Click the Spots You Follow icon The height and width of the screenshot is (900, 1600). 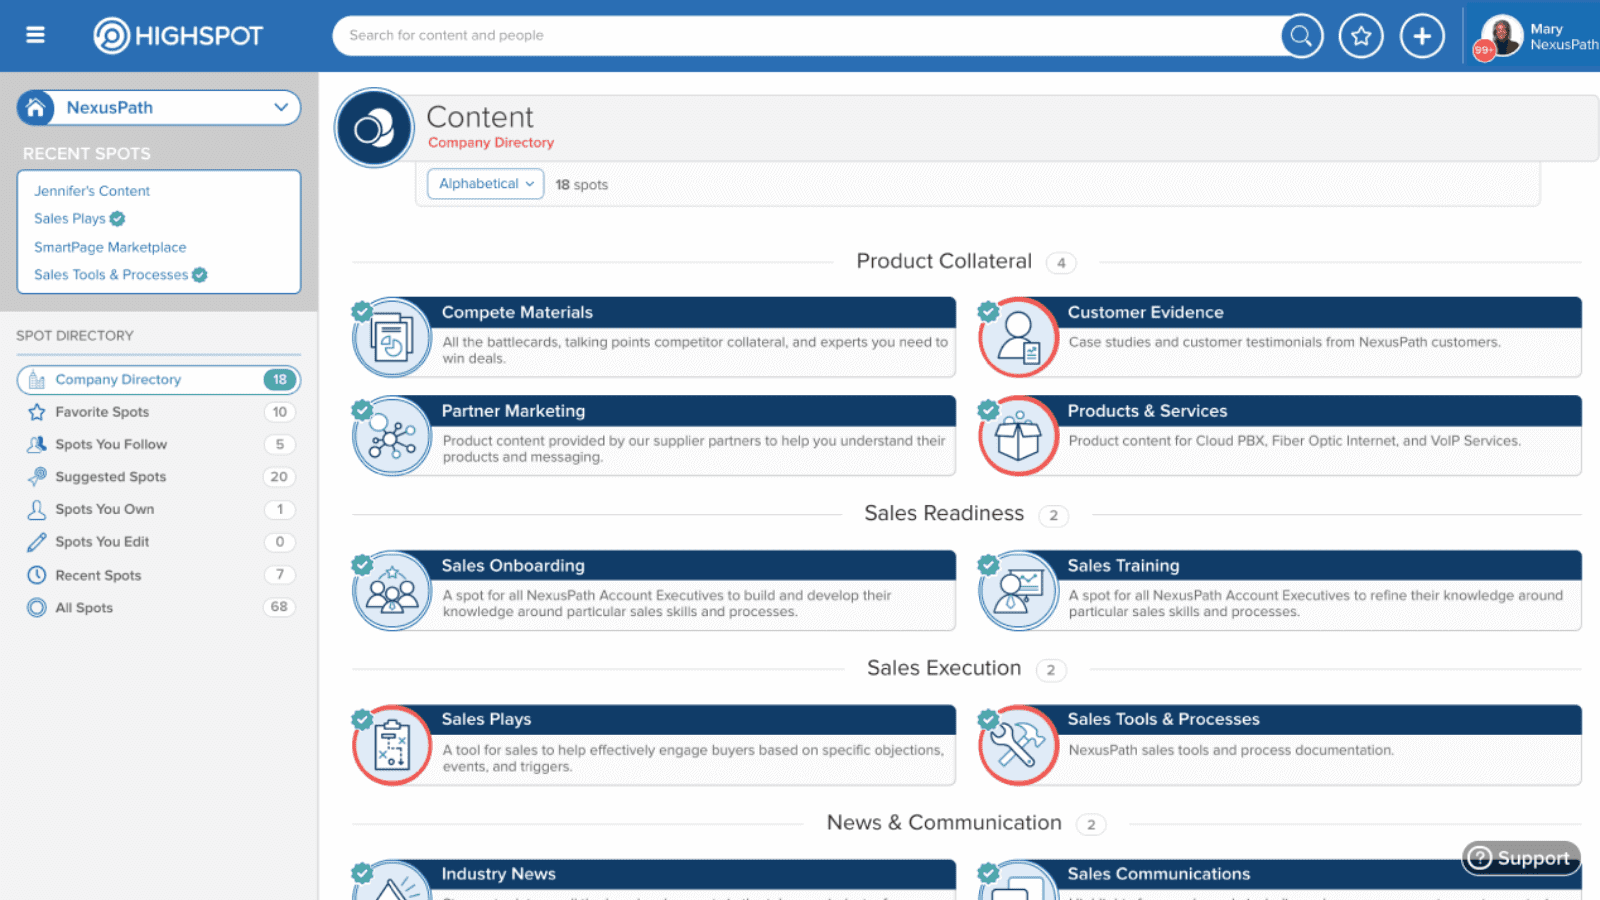tap(37, 444)
